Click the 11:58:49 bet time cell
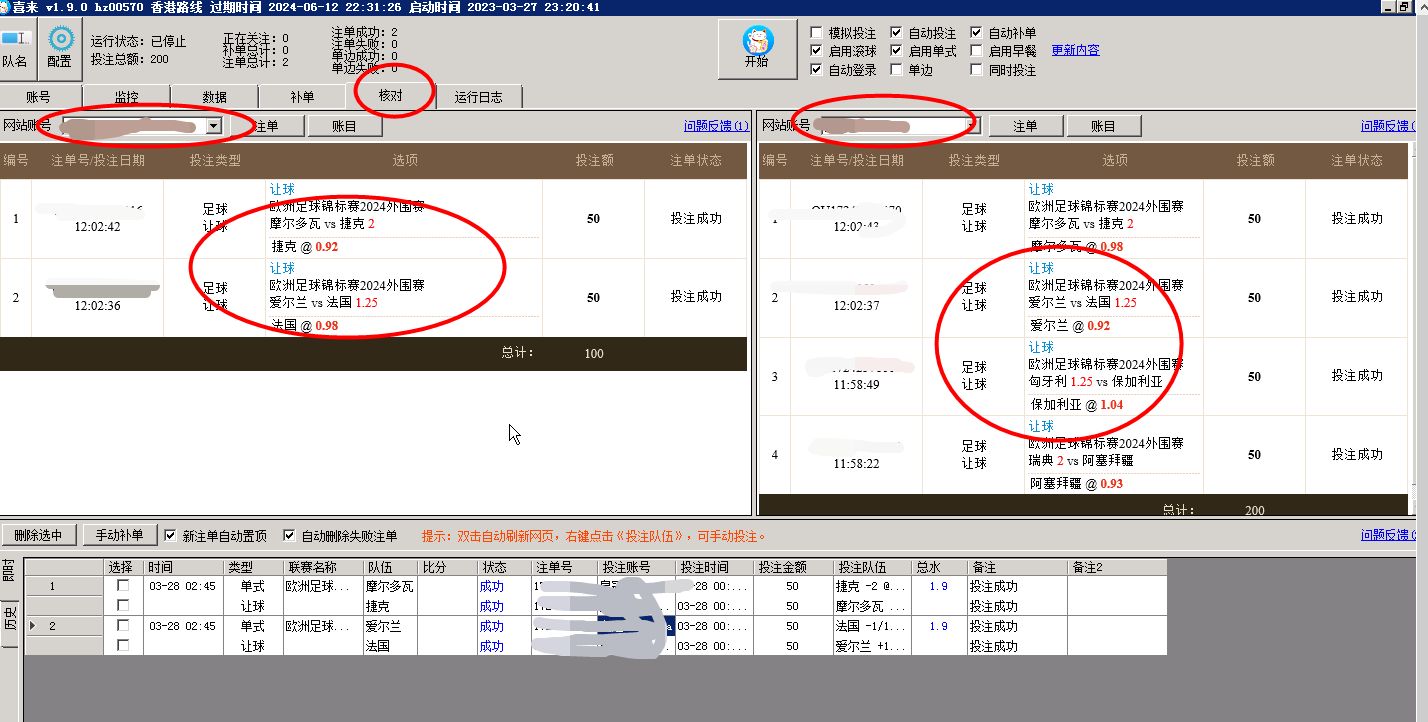This screenshot has width=1428, height=722. tap(856, 385)
